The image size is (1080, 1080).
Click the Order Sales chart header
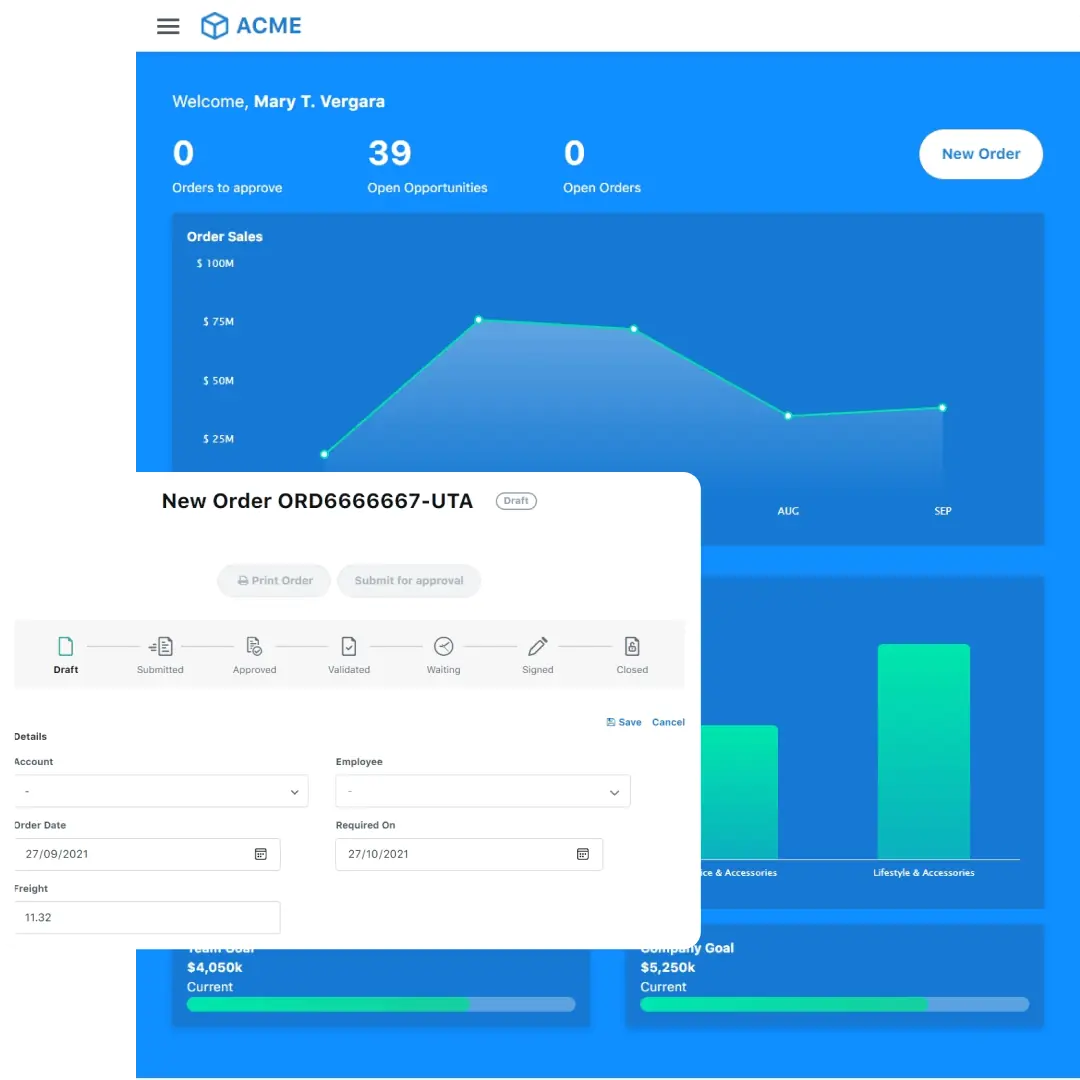tap(225, 236)
